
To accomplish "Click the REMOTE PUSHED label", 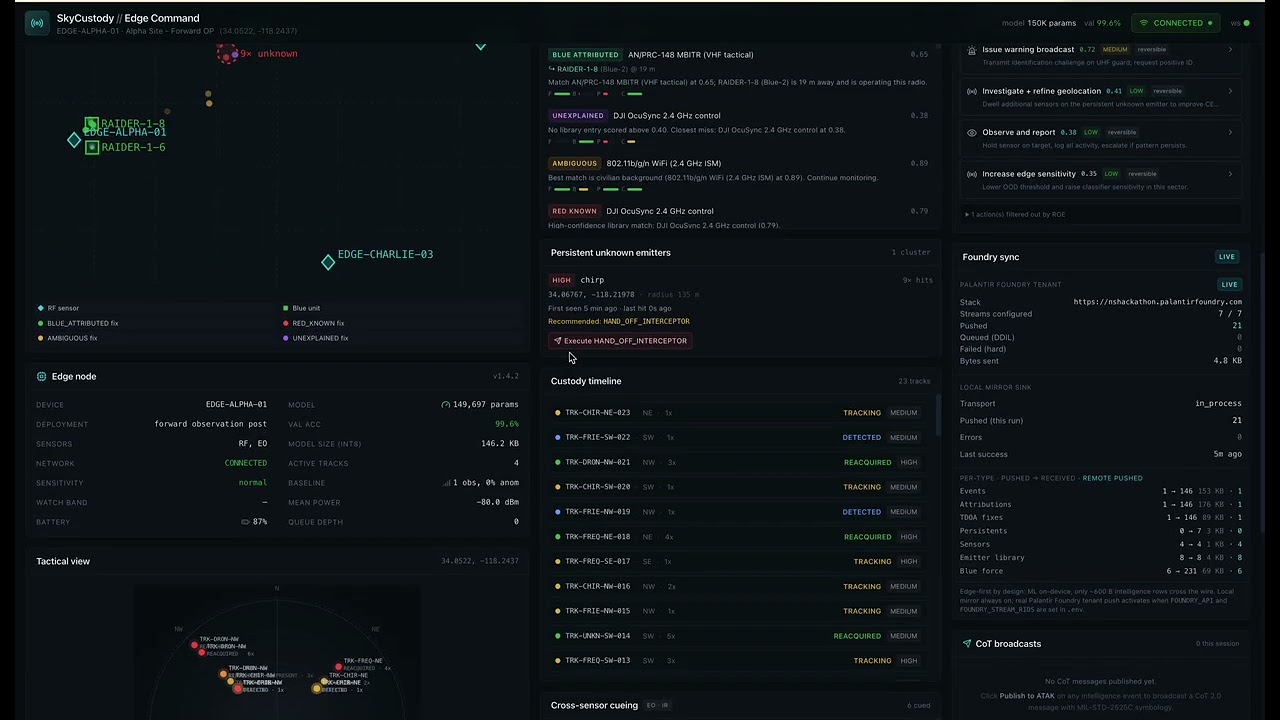I will pos(1112,478).
